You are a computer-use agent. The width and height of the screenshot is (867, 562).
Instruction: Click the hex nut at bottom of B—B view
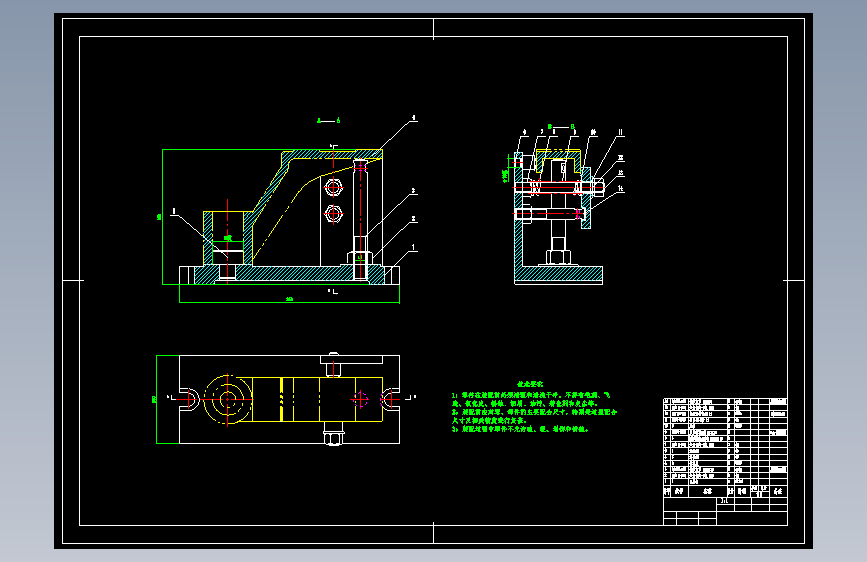point(558,257)
